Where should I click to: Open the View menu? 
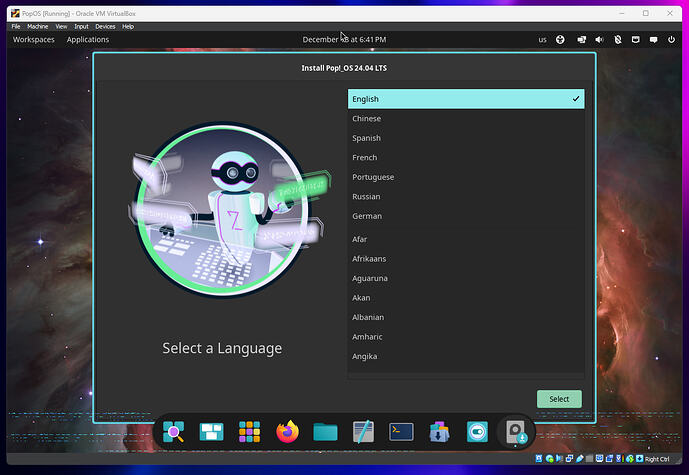(61, 26)
